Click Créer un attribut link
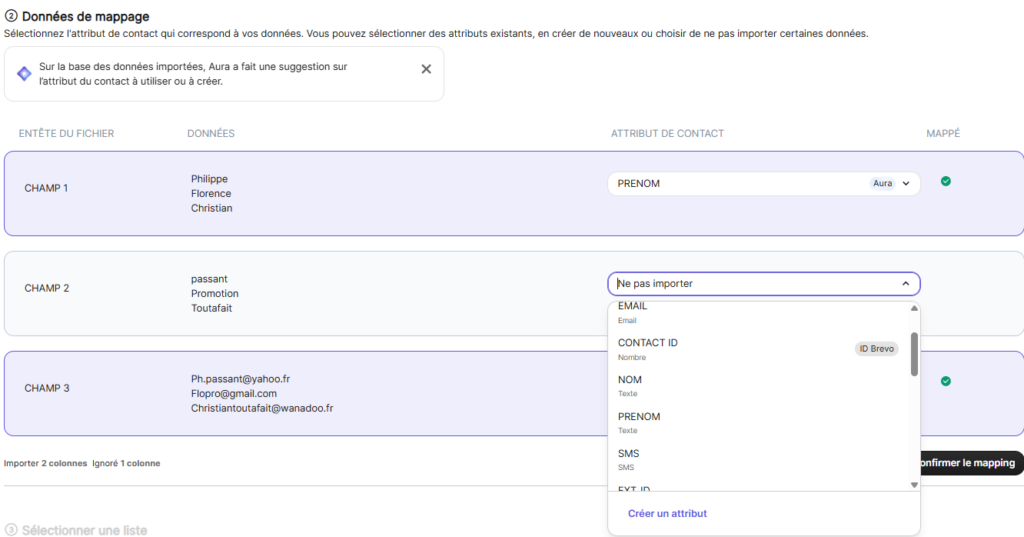Image resolution: width=1024 pixels, height=537 pixels. click(x=667, y=514)
